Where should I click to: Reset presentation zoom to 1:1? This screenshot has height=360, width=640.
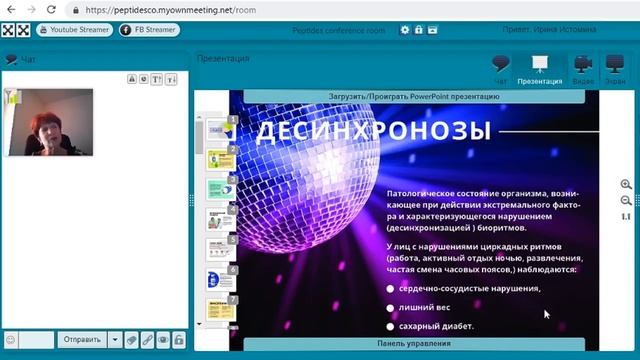[626, 216]
